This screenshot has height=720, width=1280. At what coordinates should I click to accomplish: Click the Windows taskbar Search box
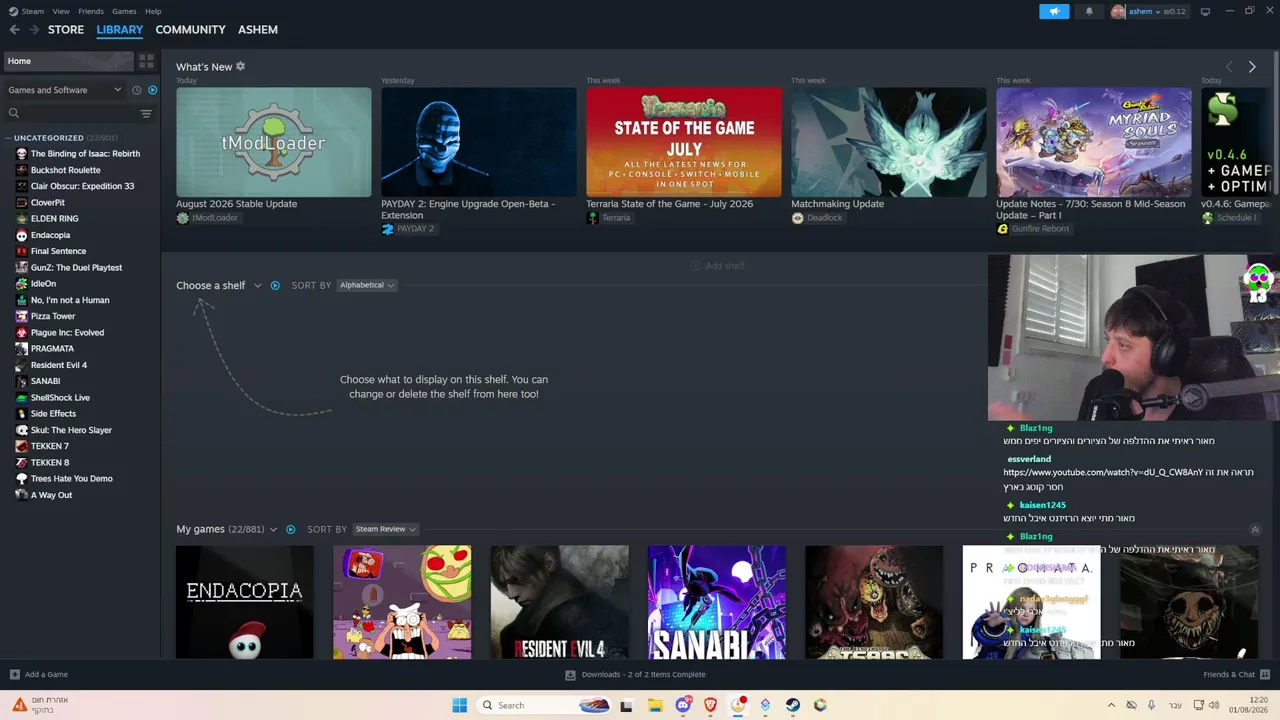point(546,705)
